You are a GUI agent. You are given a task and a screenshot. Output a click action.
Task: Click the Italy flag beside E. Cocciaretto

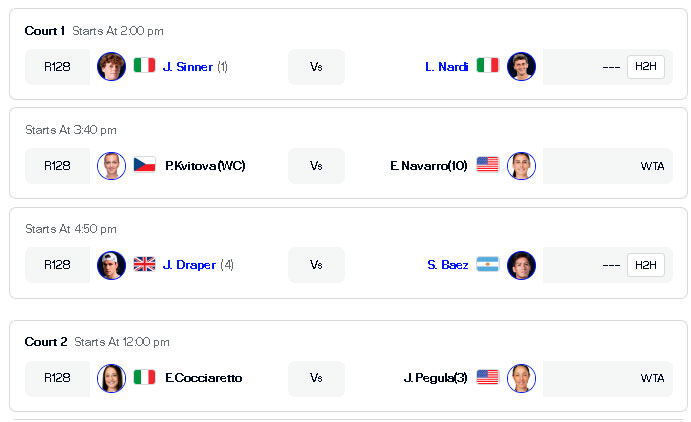point(144,377)
